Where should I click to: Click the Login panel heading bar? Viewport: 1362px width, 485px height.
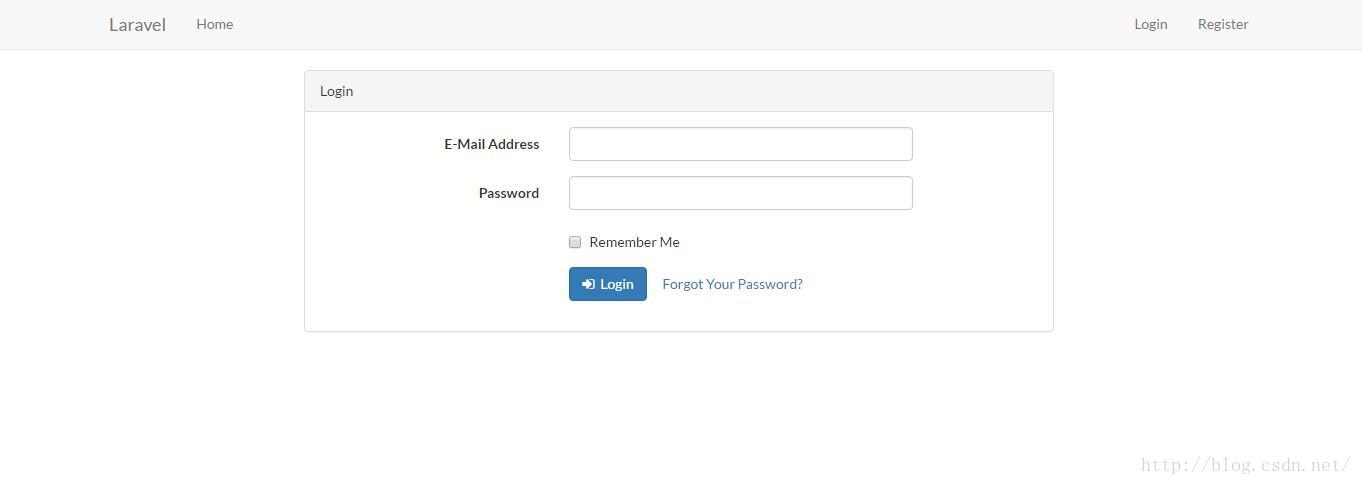click(x=679, y=91)
